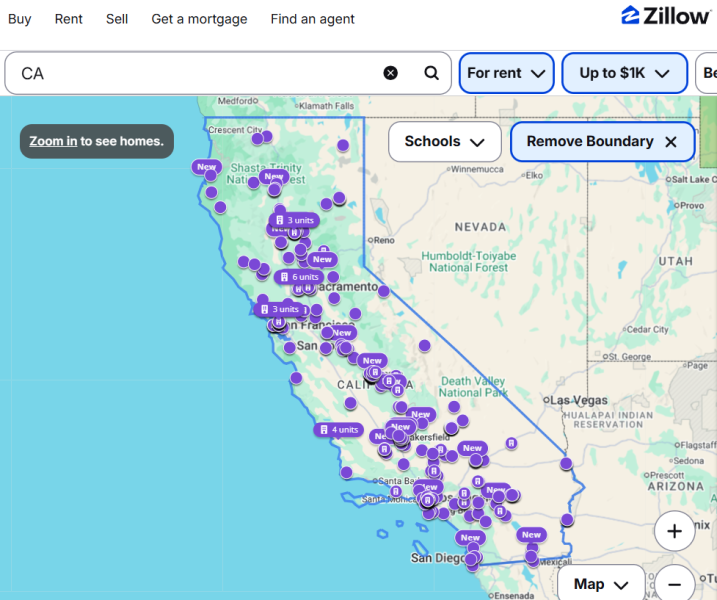
Task: Click Remove Boundary button
Action: [602, 142]
